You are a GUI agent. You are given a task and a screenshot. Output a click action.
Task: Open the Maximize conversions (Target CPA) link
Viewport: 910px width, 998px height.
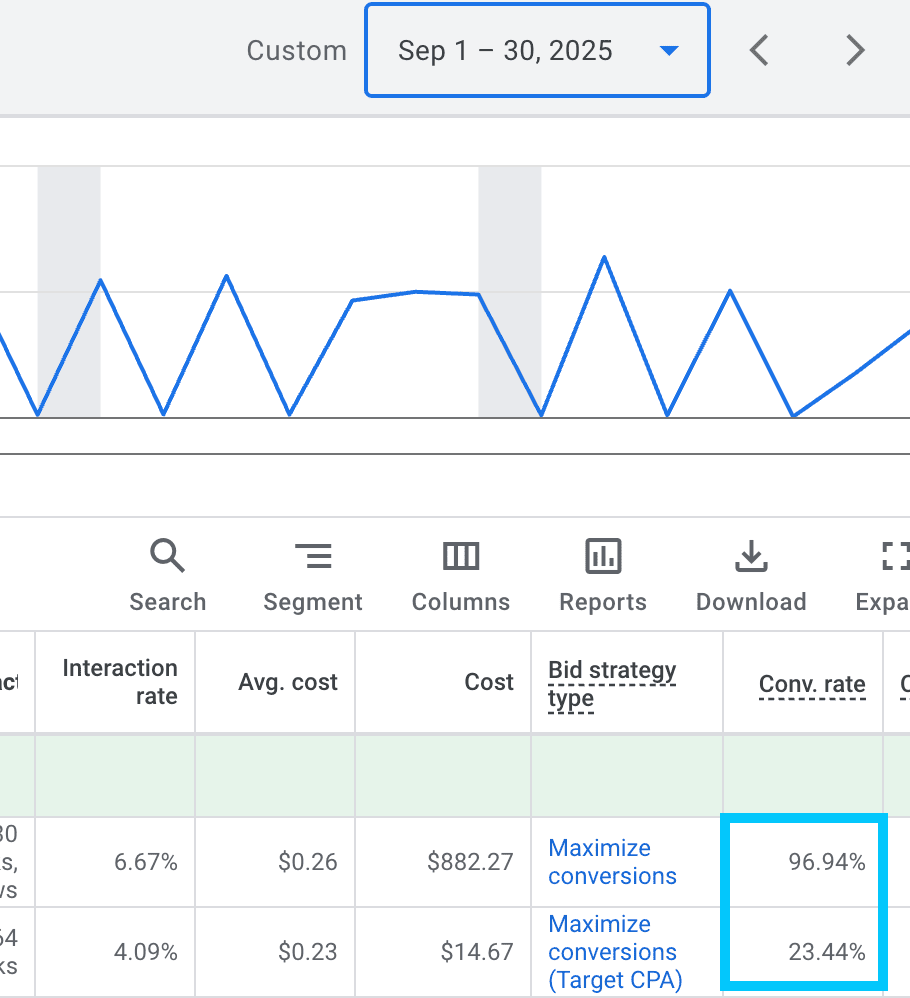pyautogui.click(x=612, y=952)
